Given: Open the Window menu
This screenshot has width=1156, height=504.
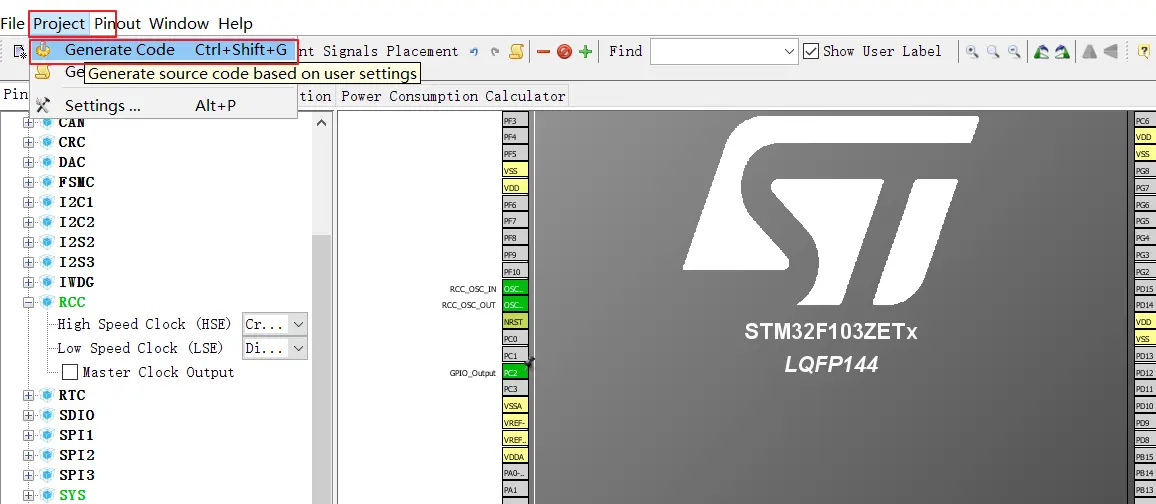Looking at the screenshot, I should point(179,24).
